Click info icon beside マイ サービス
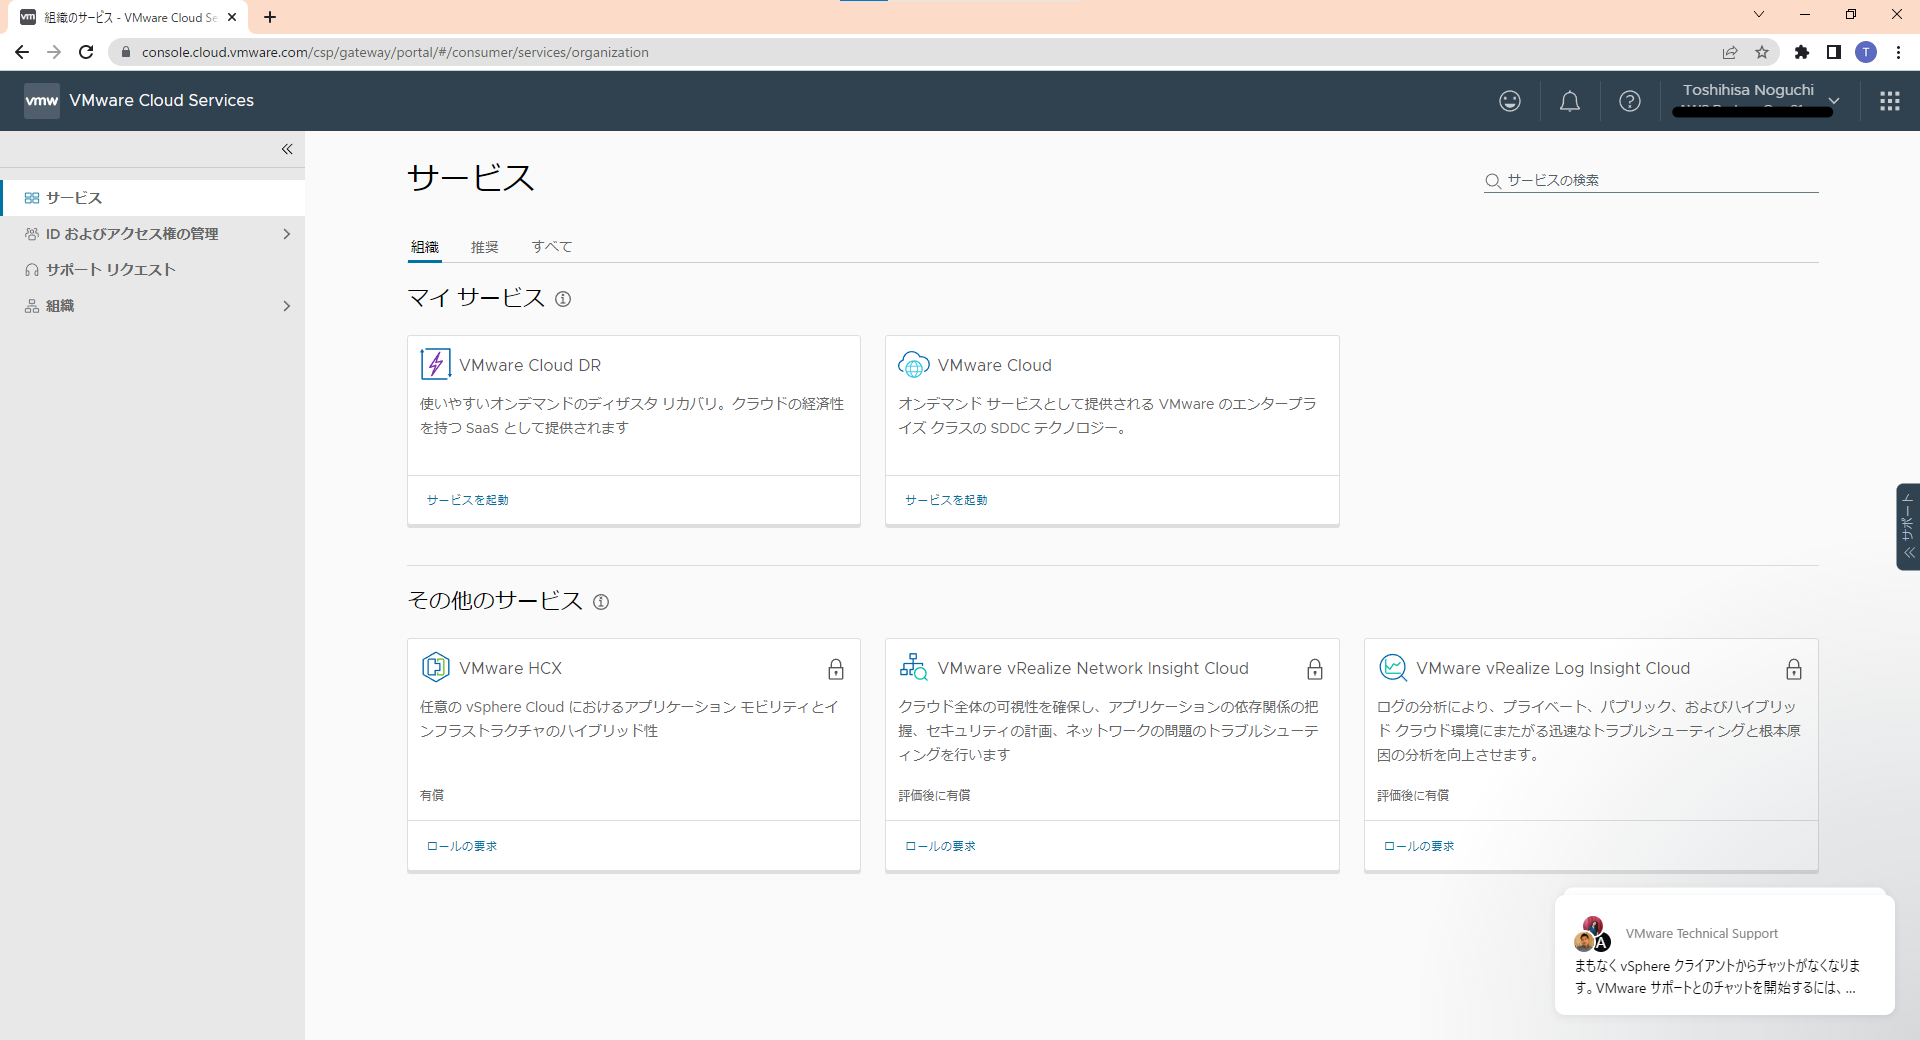 coord(563,299)
